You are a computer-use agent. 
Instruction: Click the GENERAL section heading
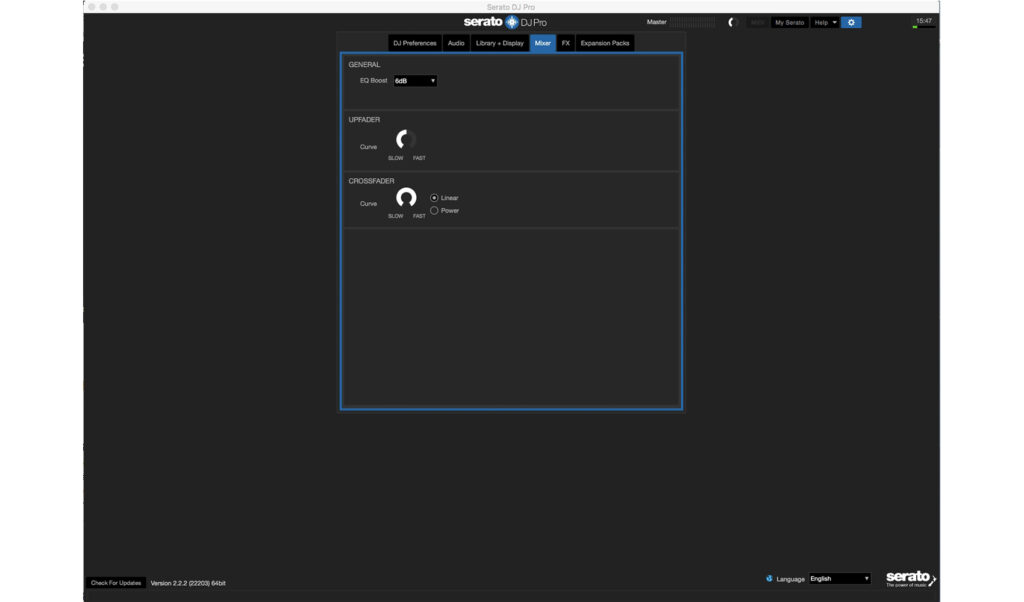364,65
